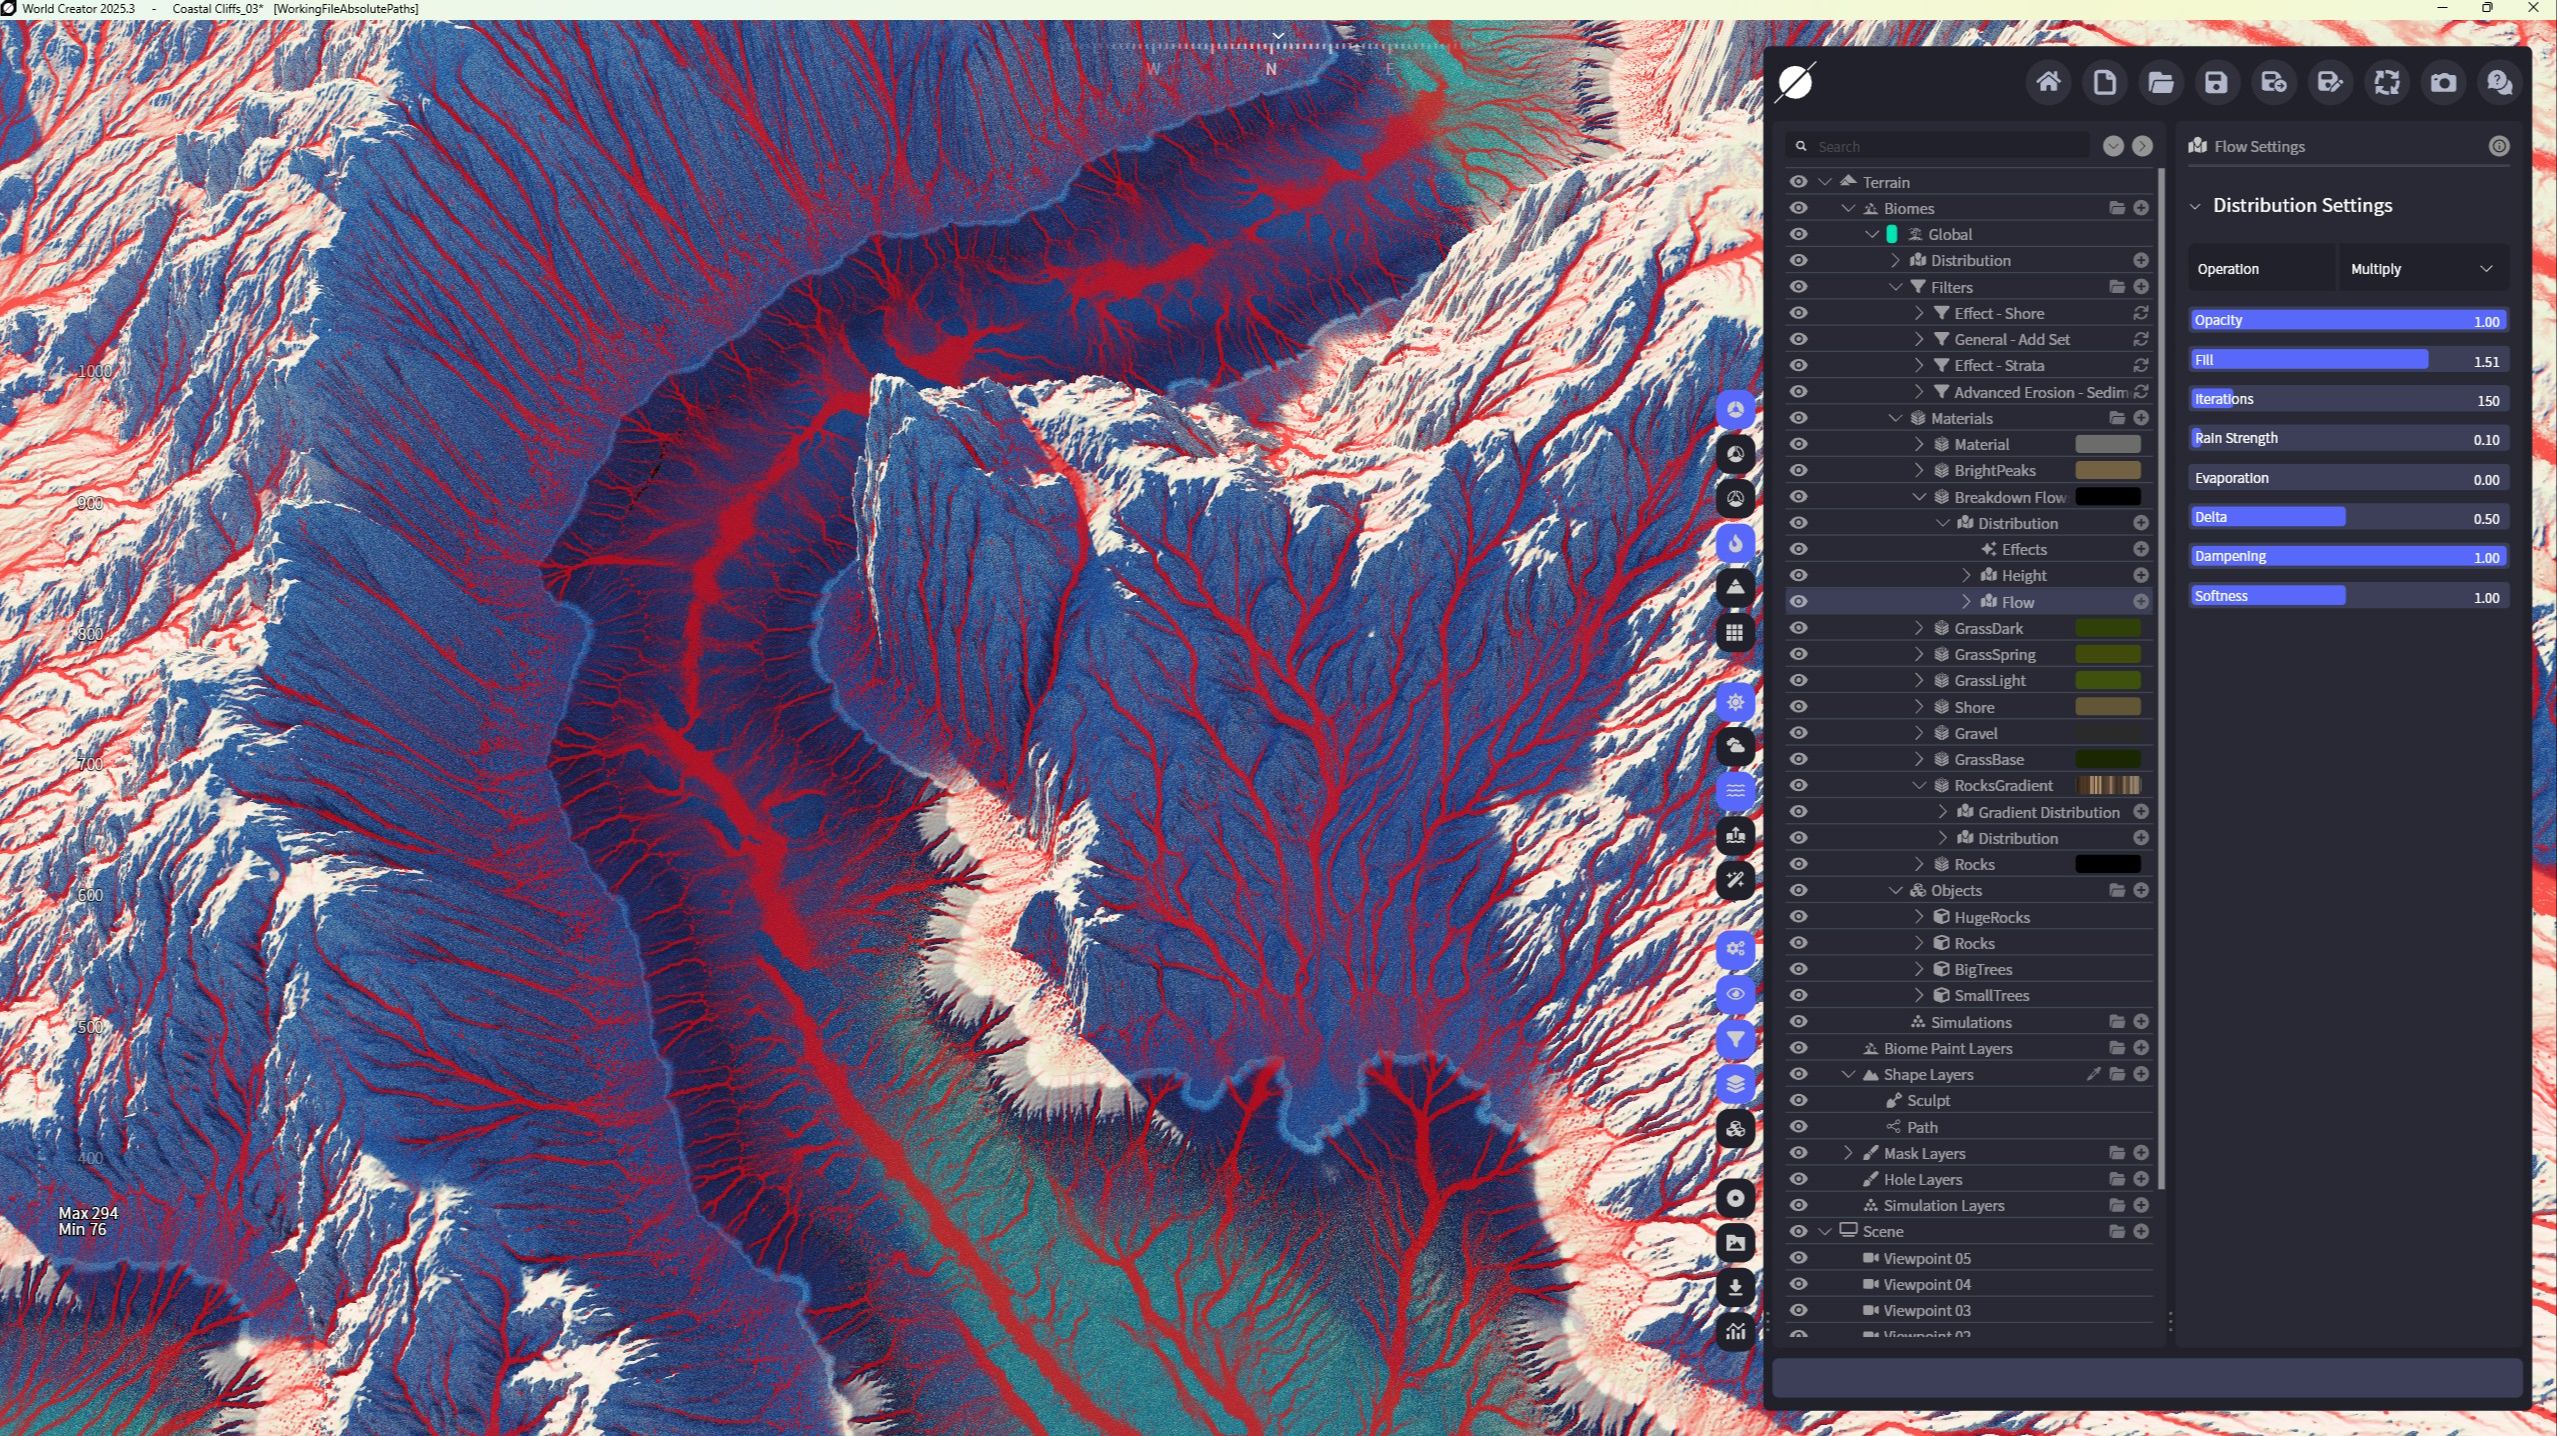
Task: Click the Home icon in top toolbar
Action: (2047, 83)
